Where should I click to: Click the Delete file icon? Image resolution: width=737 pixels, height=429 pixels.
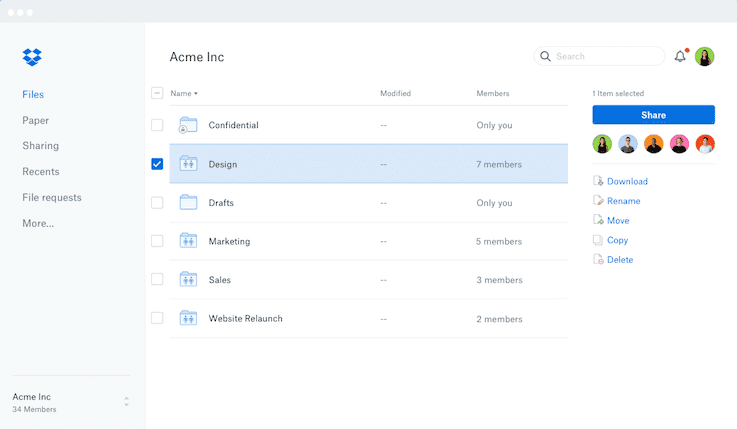click(598, 260)
